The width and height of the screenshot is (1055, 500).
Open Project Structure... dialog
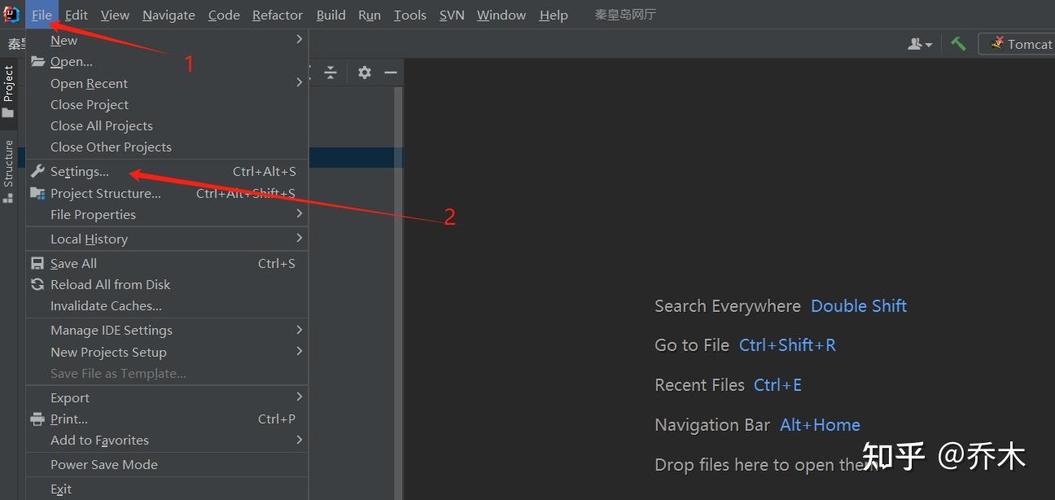167,193
